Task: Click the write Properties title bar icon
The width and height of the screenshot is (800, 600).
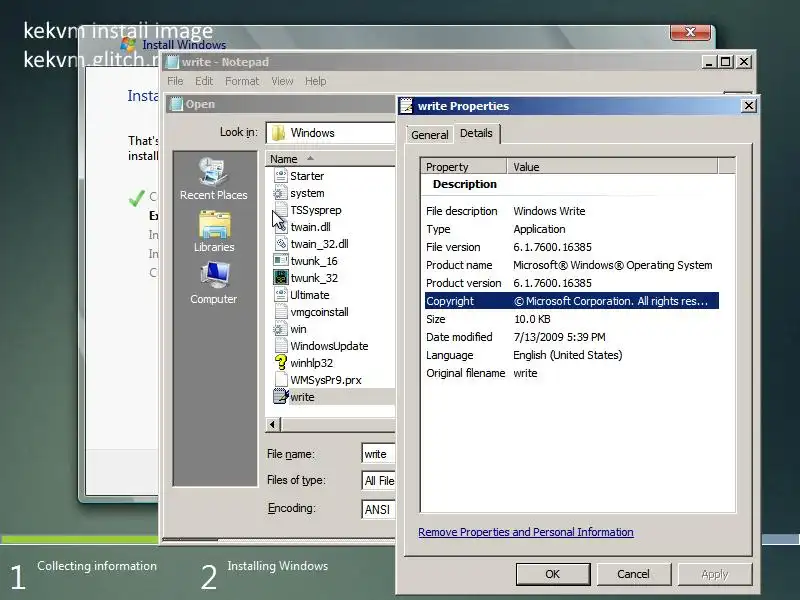Action: [x=406, y=106]
